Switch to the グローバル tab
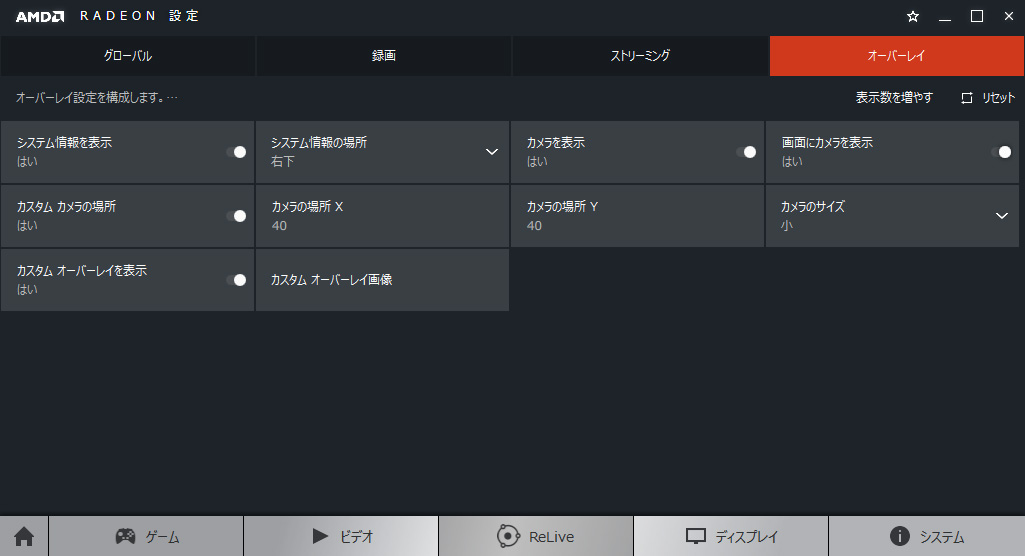 coord(128,56)
